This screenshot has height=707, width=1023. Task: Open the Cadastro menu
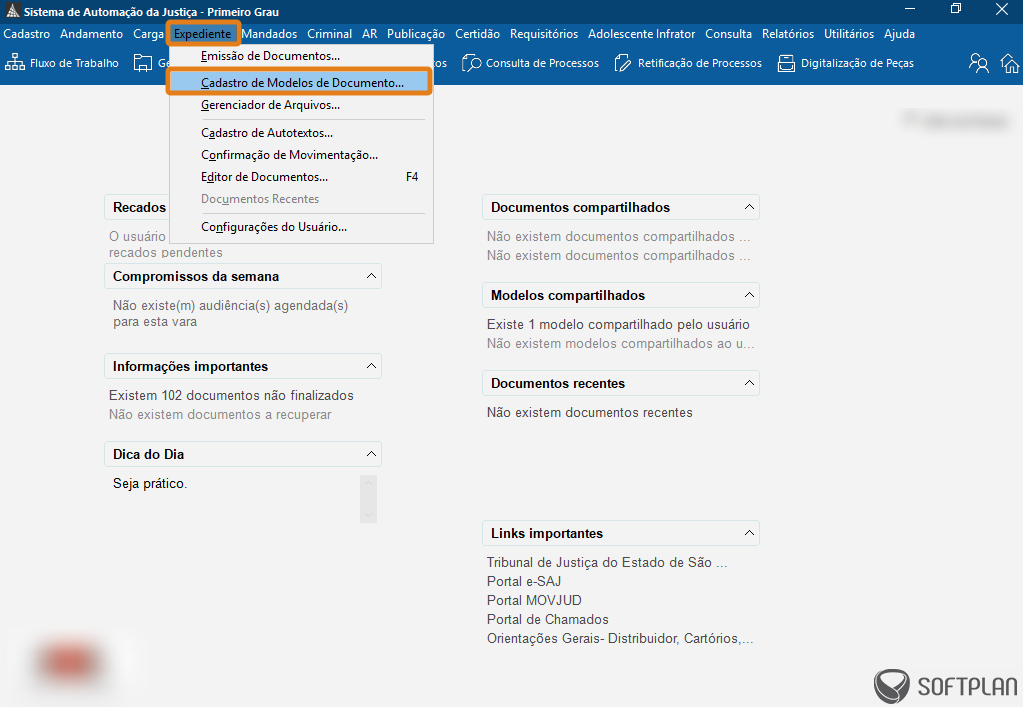pyautogui.click(x=27, y=34)
